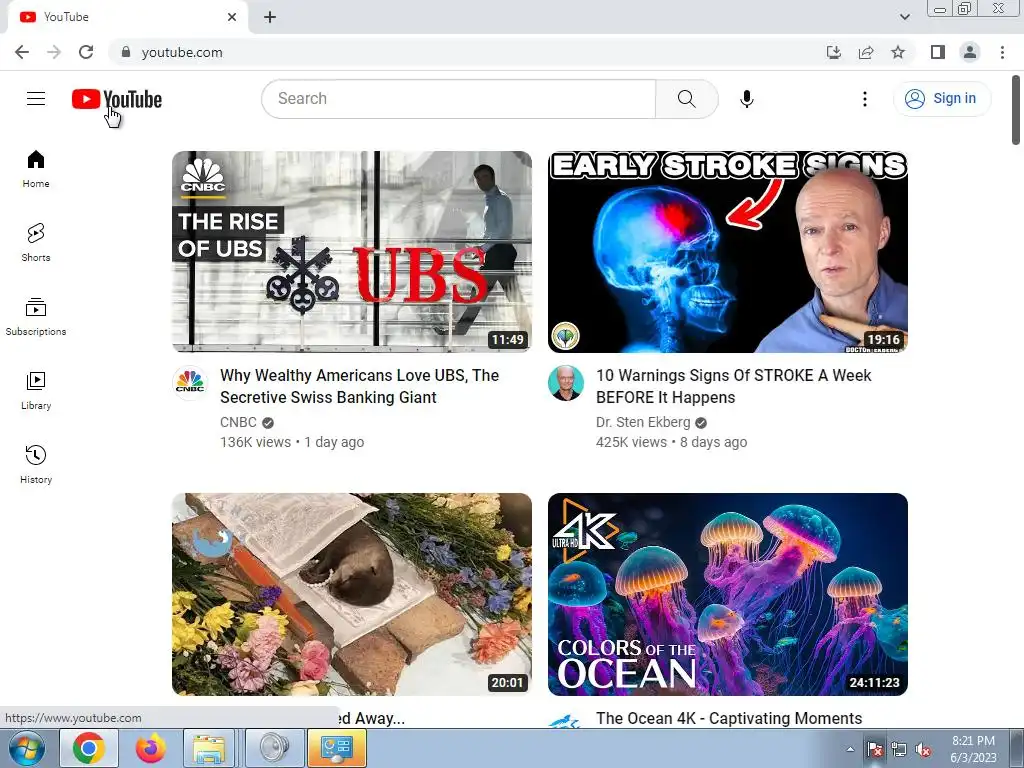This screenshot has height=768, width=1024.
Task: Launch Firefox from the taskbar
Action: 150,748
